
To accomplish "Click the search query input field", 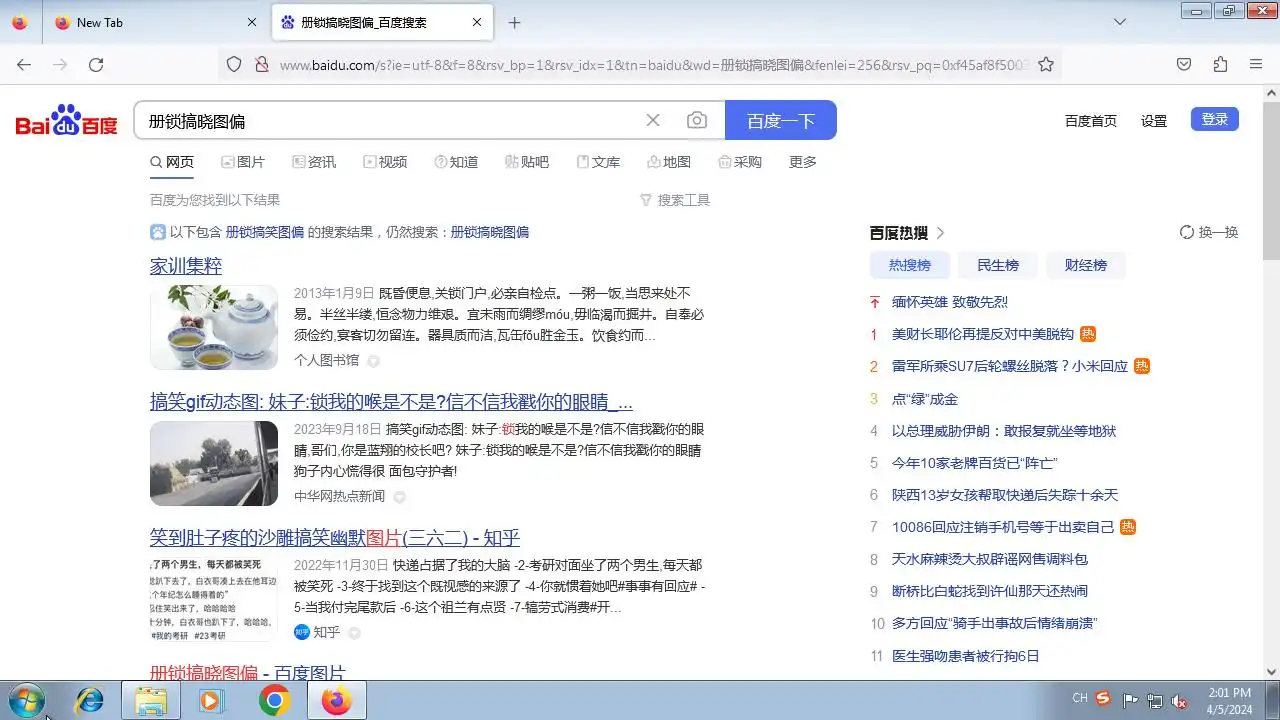I will pos(390,120).
